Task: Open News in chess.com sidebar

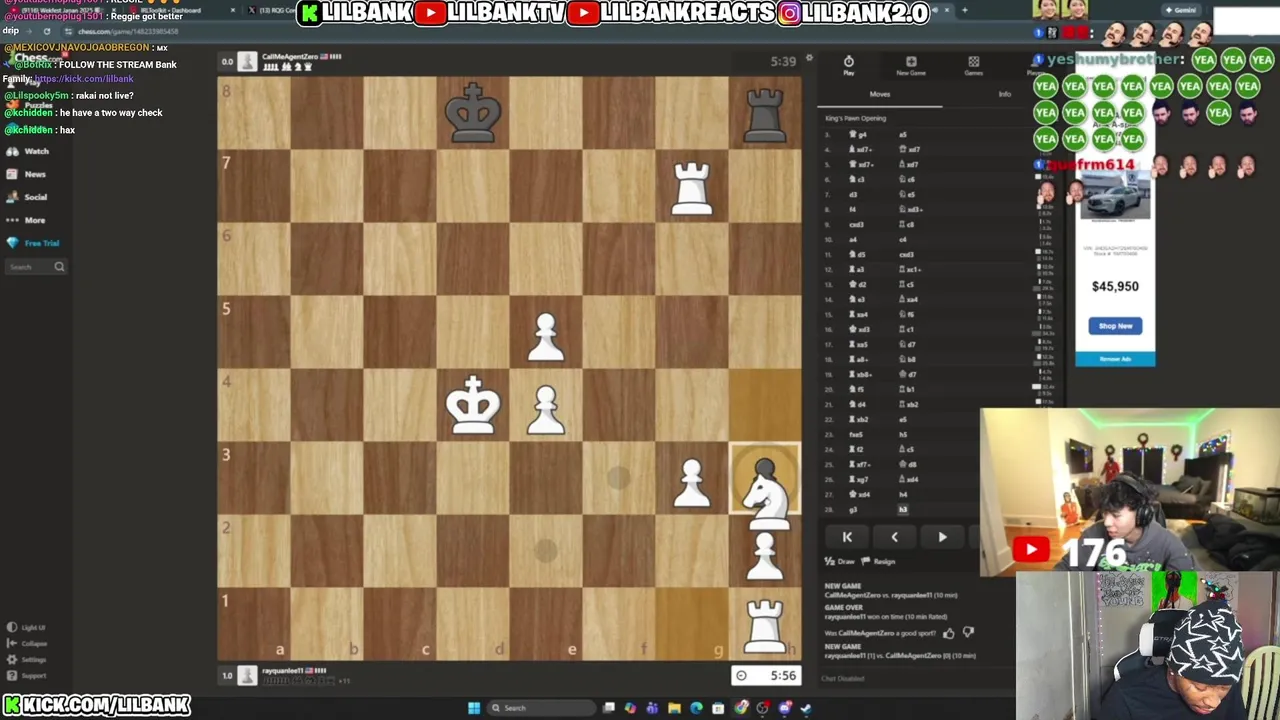Action: pos(26,174)
